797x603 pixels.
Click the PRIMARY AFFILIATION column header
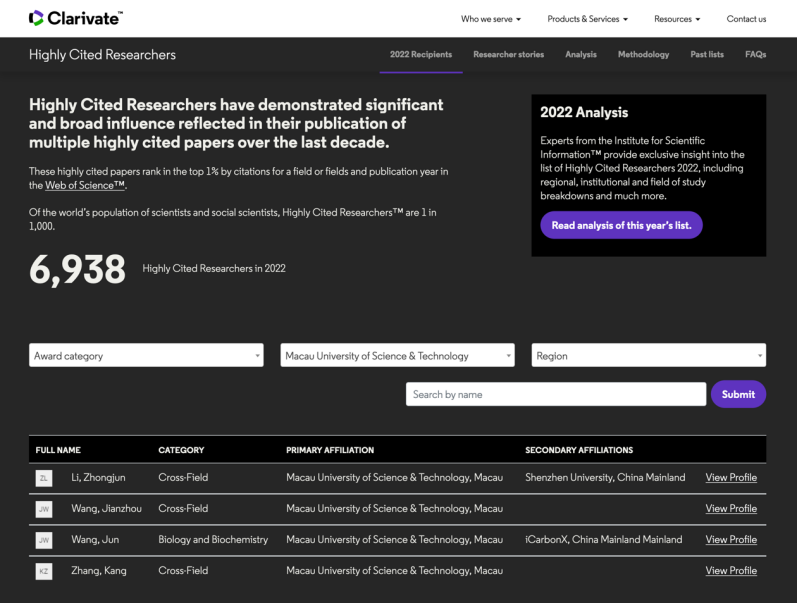click(330, 450)
